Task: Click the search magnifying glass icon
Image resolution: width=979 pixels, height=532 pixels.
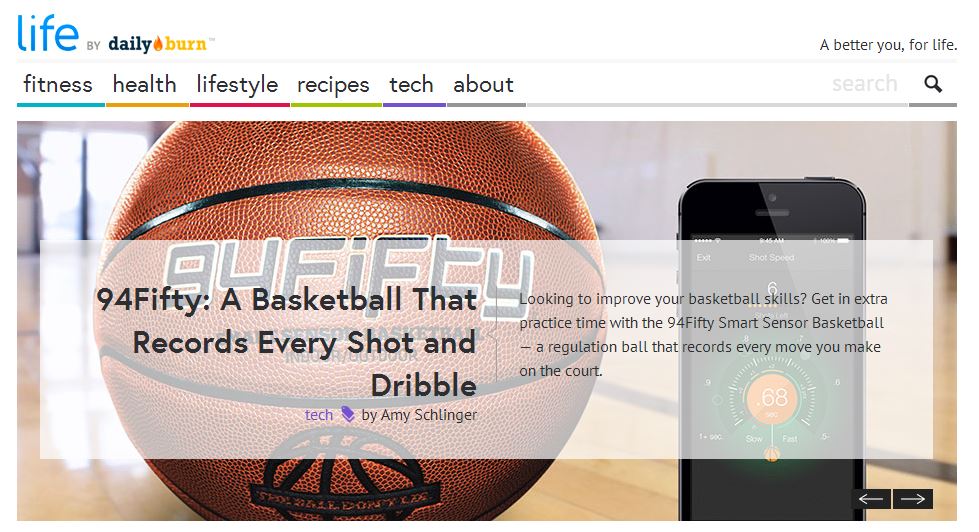Action: pyautogui.click(x=933, y=84)
